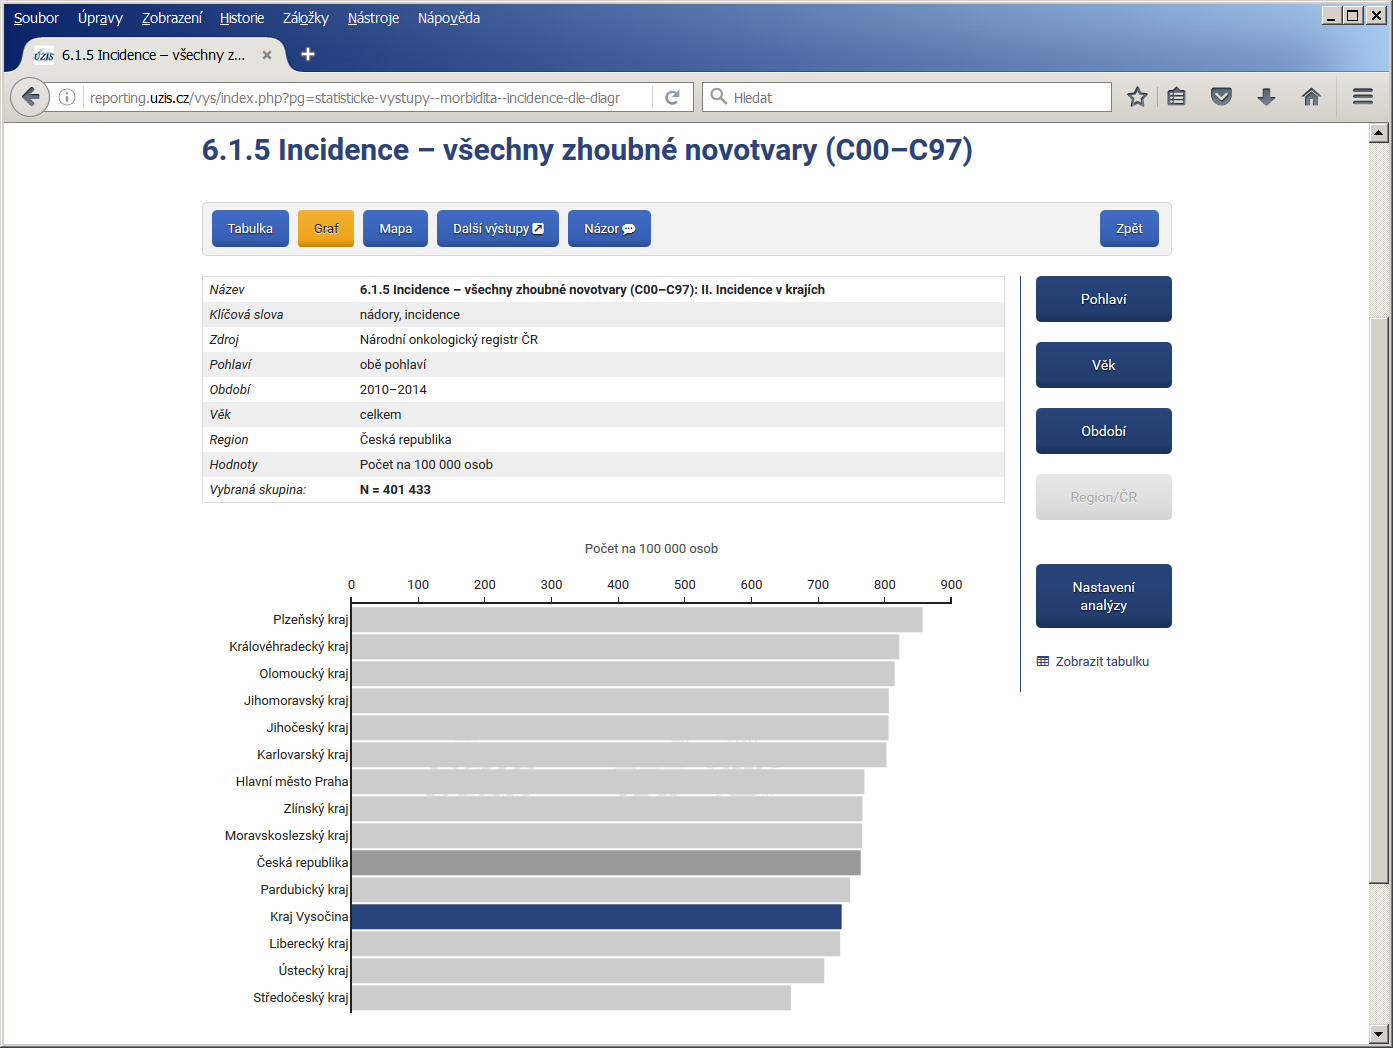Click the Jihočeský kraj bar
The height and width of the screenshot is (1048, 1393).
tap(620, 728)
